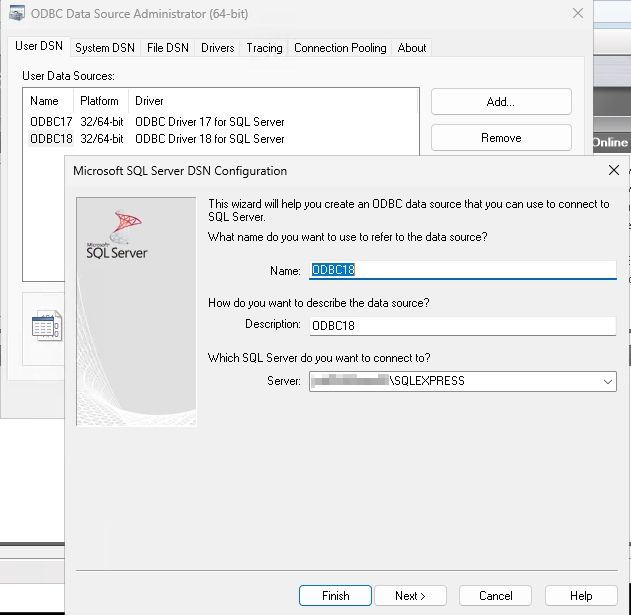
Task: Cancel the DSN configuration wizard
Action: pos(495,595)
